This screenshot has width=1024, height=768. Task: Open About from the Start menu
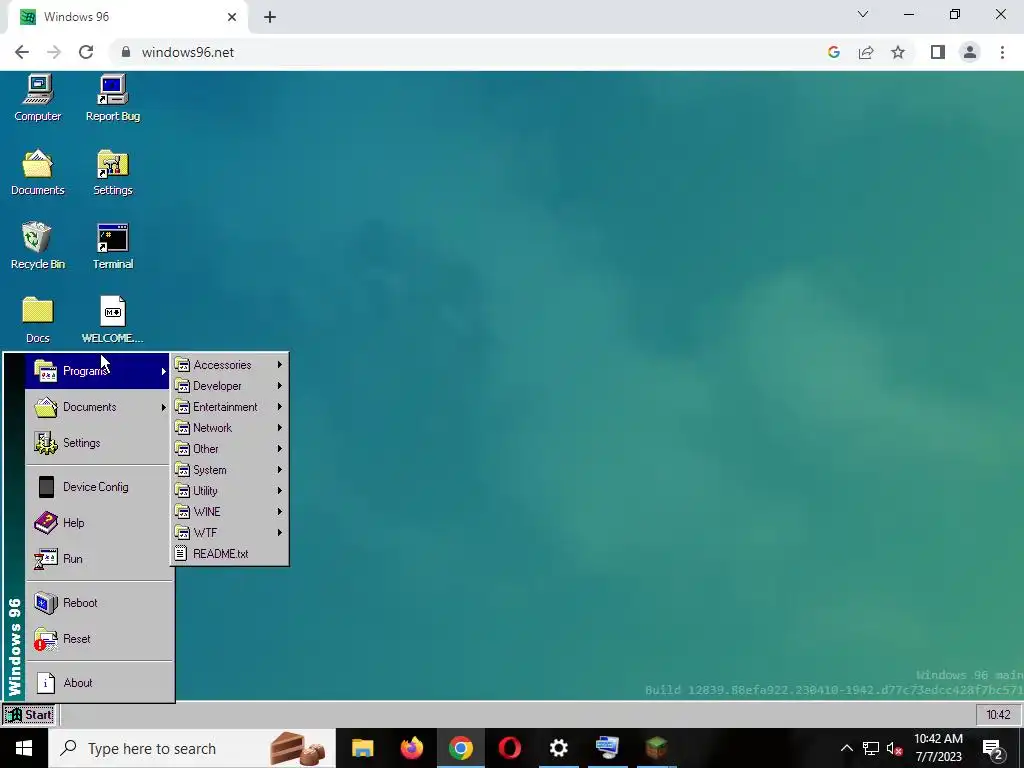coord(97,682)
